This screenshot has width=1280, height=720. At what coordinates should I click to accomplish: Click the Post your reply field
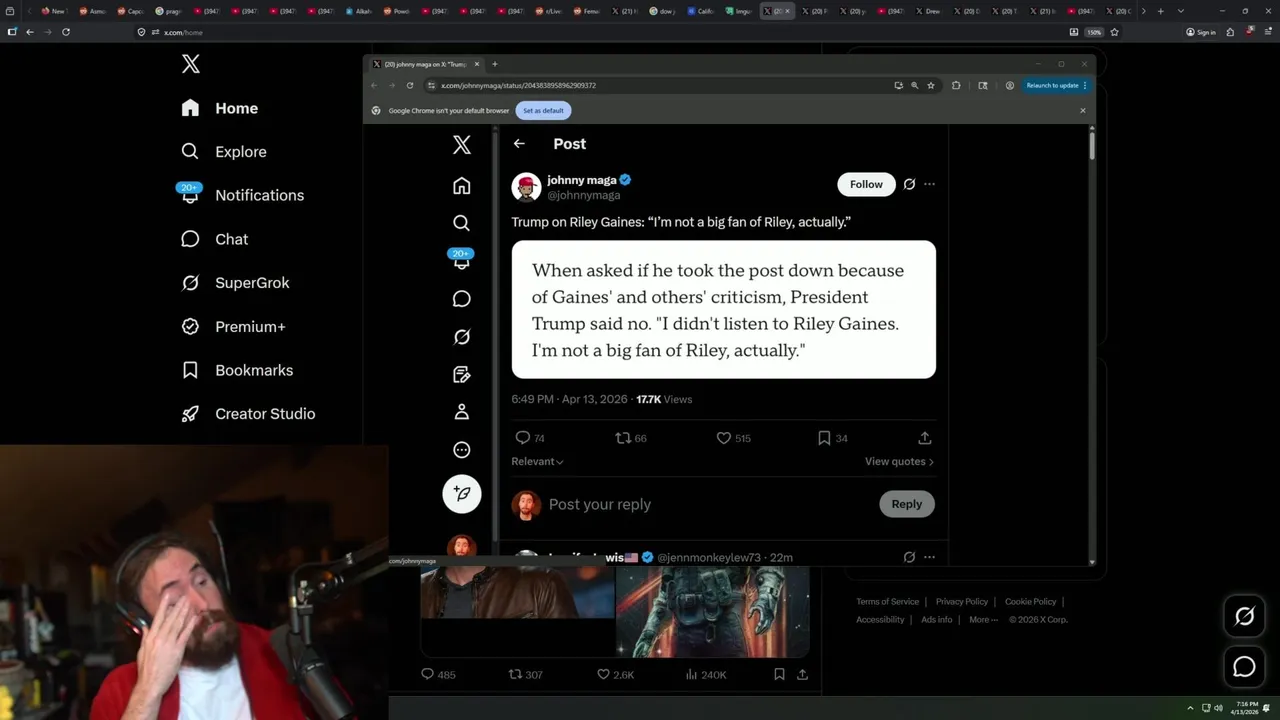[600, 505]
